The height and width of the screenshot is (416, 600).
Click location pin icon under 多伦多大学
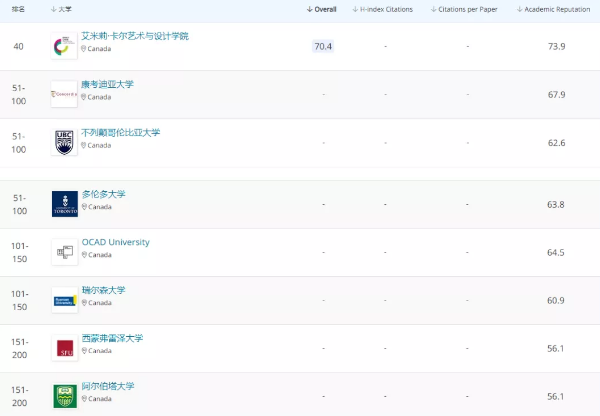84,207
